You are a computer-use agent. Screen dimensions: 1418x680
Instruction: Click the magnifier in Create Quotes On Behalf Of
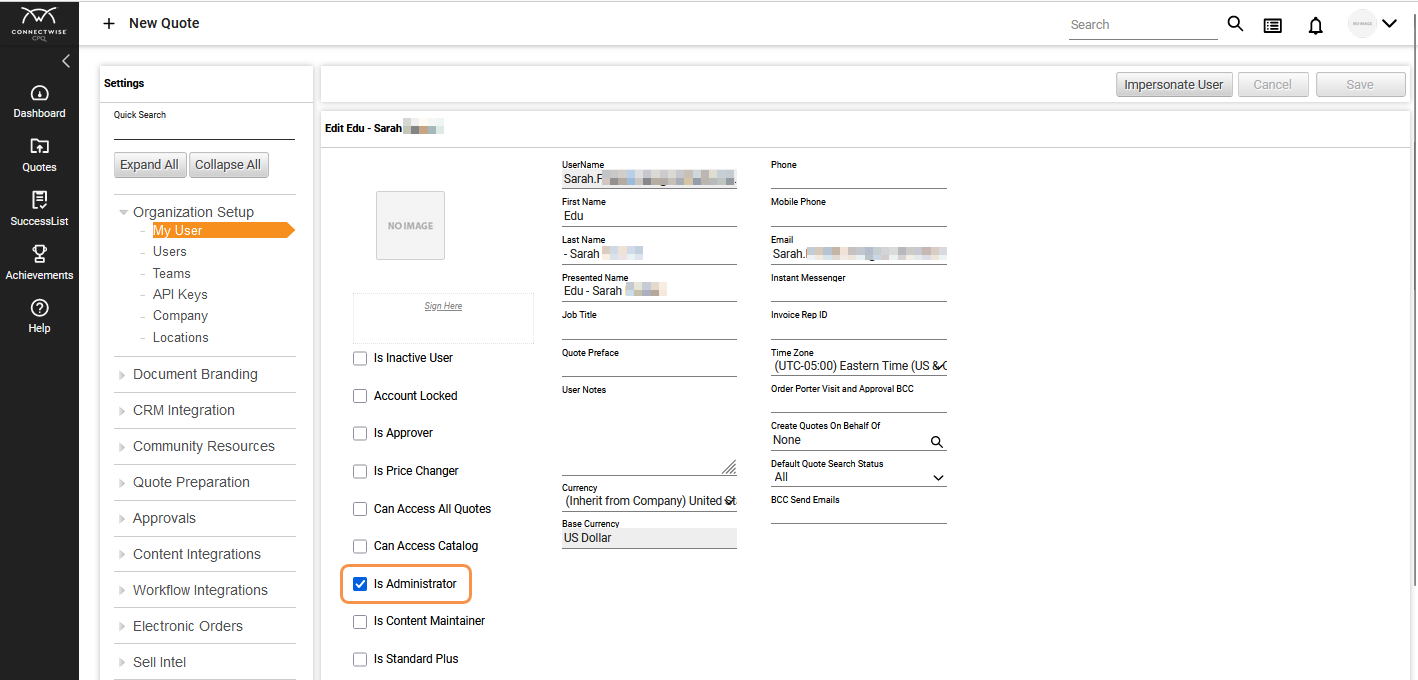tap(937, 441)
